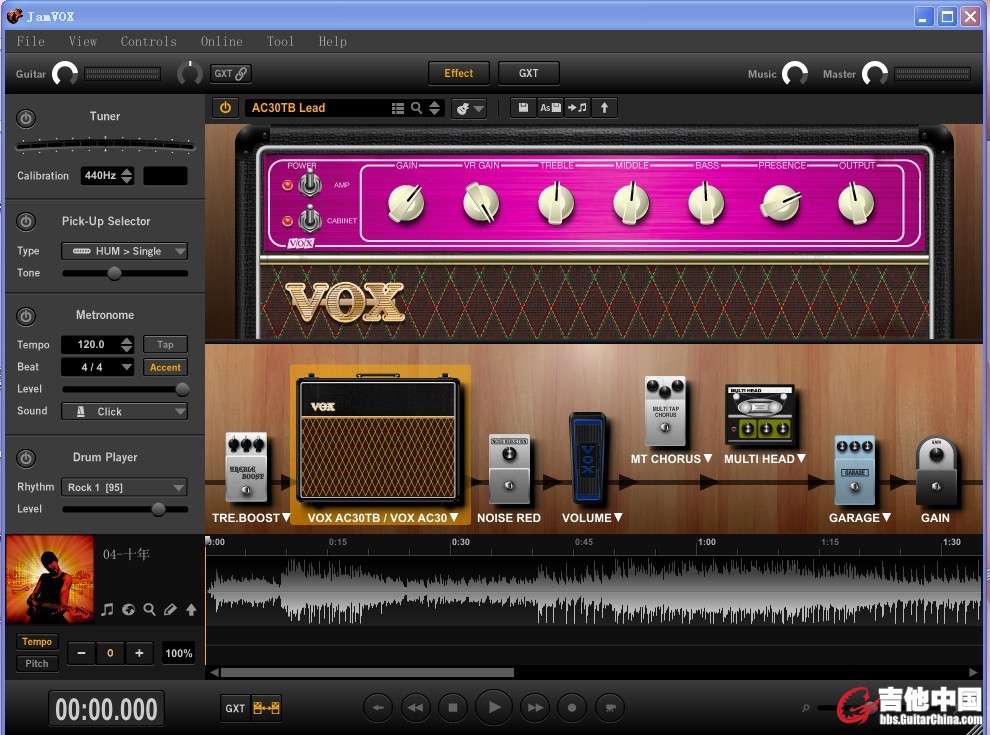Image resolution: width=990 pixels, height=735 pixels.
Task: Click the Treble Boost pedal
Action: tap(247, 469)
